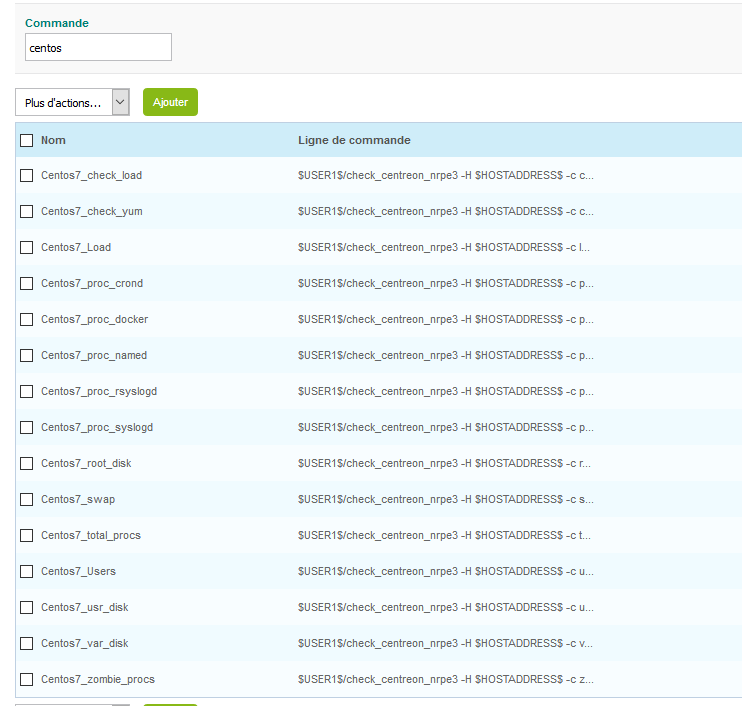This screenshot has height=706, width=742.
Task: Check the Centos7_Load row checkbox
Action: (x=26, y=247)
